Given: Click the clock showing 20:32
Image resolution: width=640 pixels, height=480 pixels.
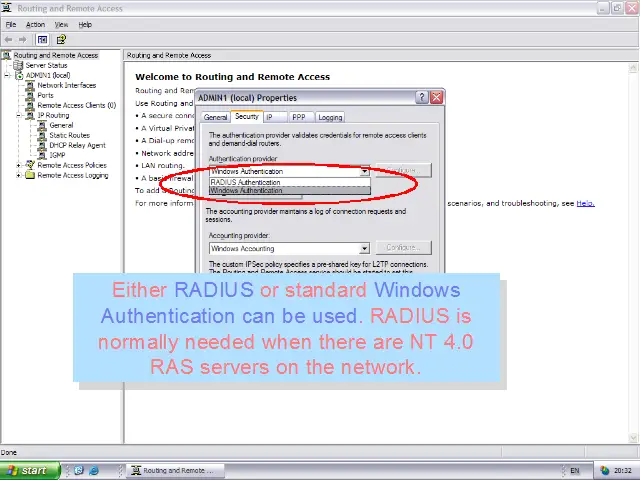Looking at the screenshot, I should click(x=622, y=471).
